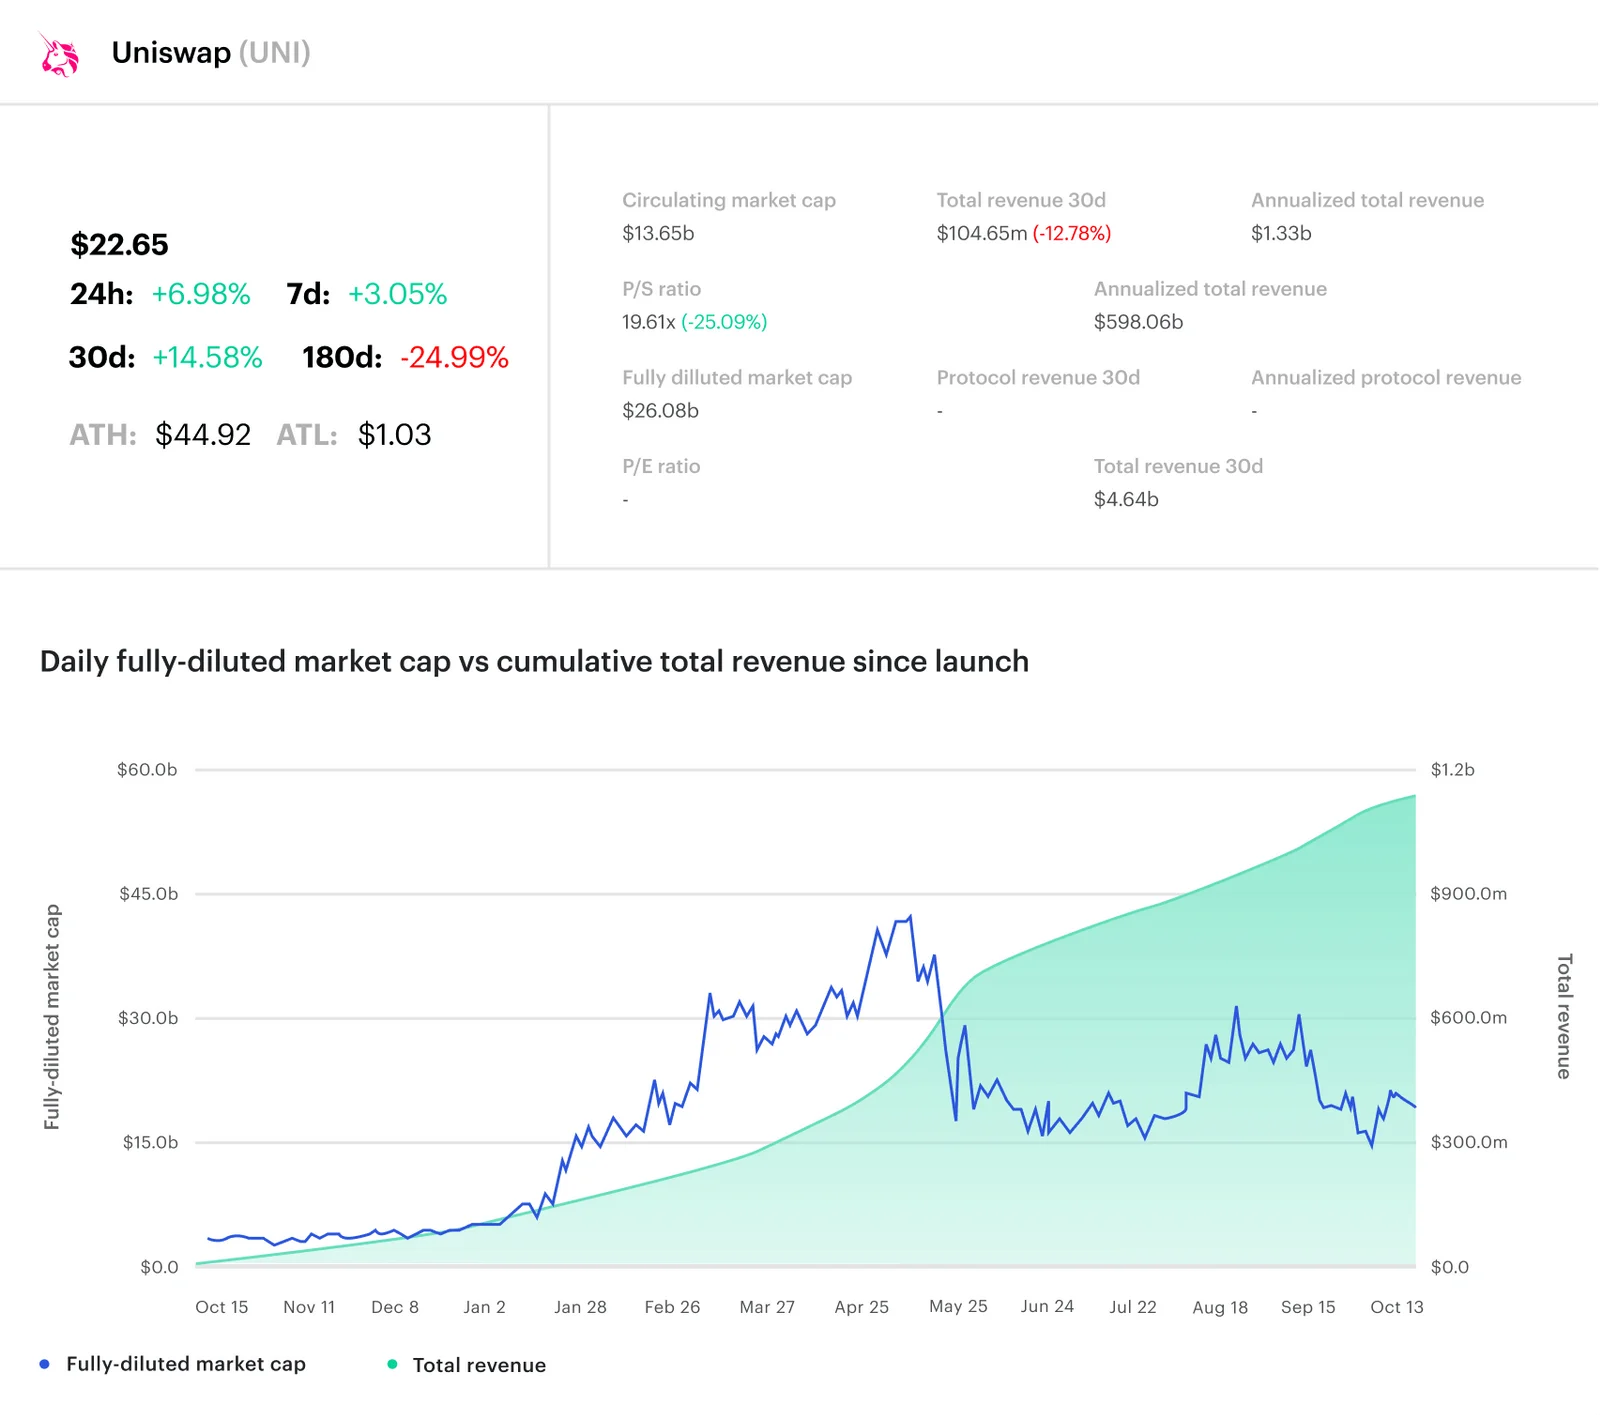Screen dimensions: 1600x1415
Task: Click the Jan 2 date on the x-axis
Action: coord(484,1307)
